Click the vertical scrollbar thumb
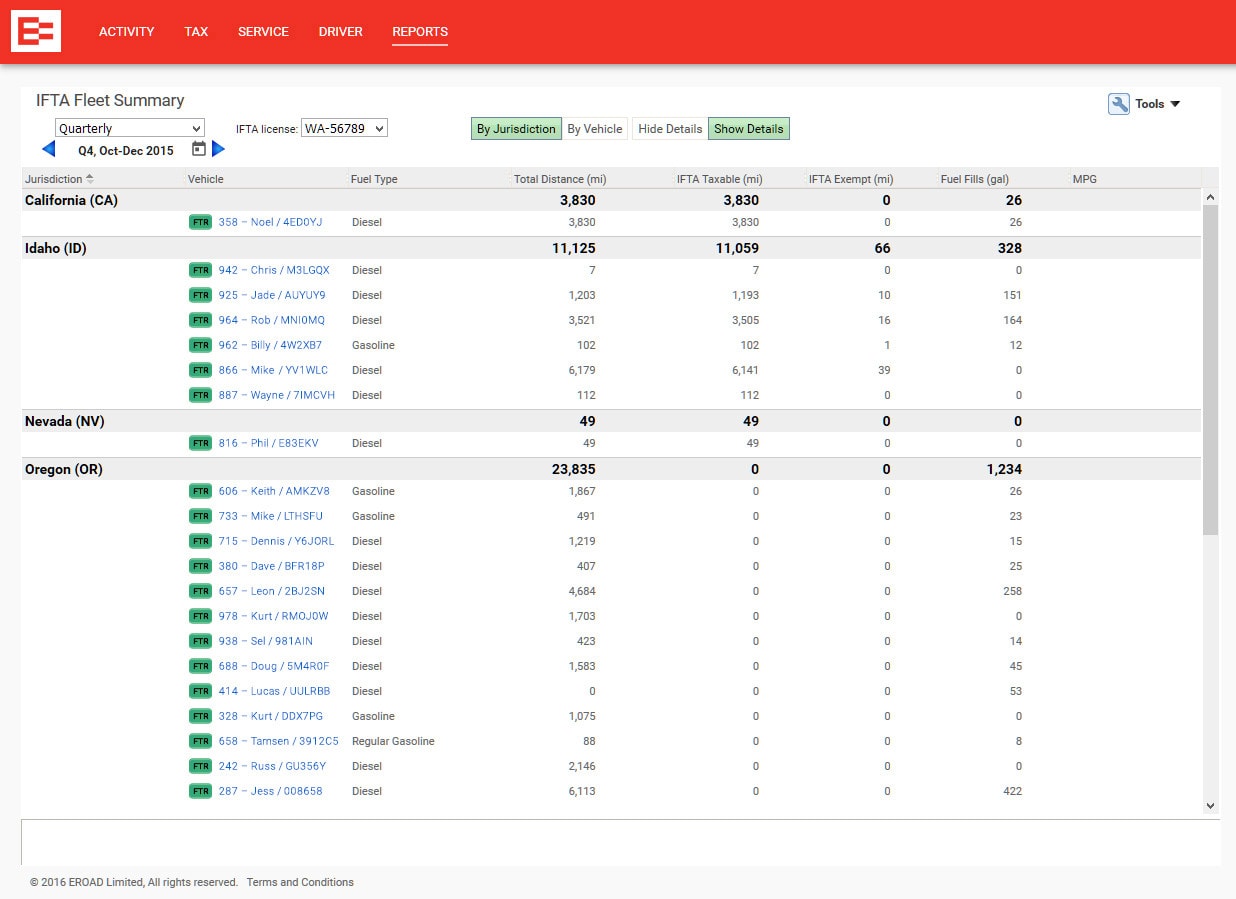Screen dimensions: 1236x899 coord(1210,370)
